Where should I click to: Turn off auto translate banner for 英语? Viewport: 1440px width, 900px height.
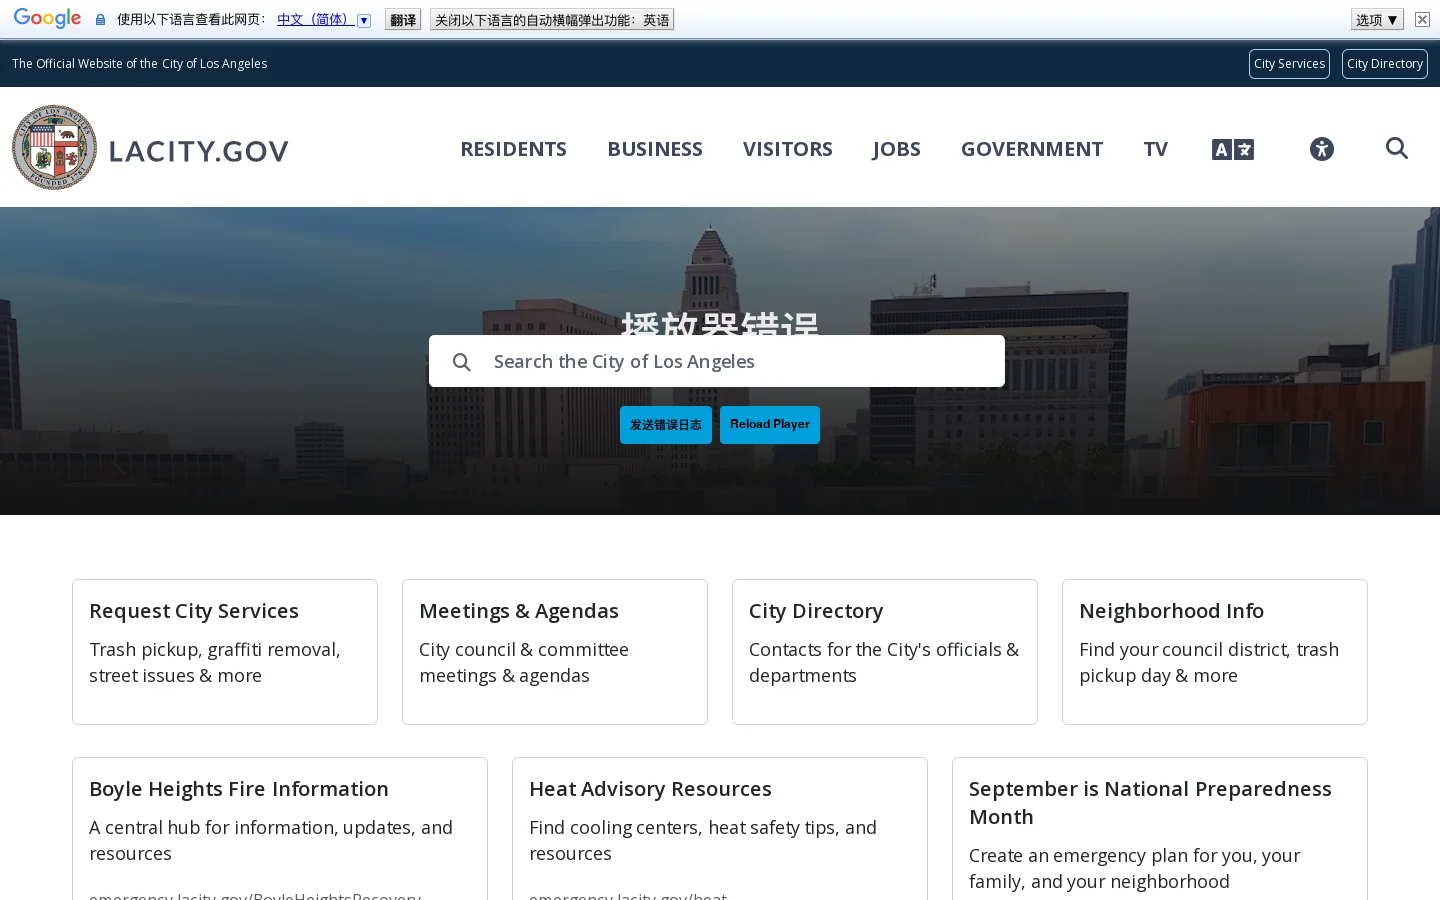coord(552,20)
